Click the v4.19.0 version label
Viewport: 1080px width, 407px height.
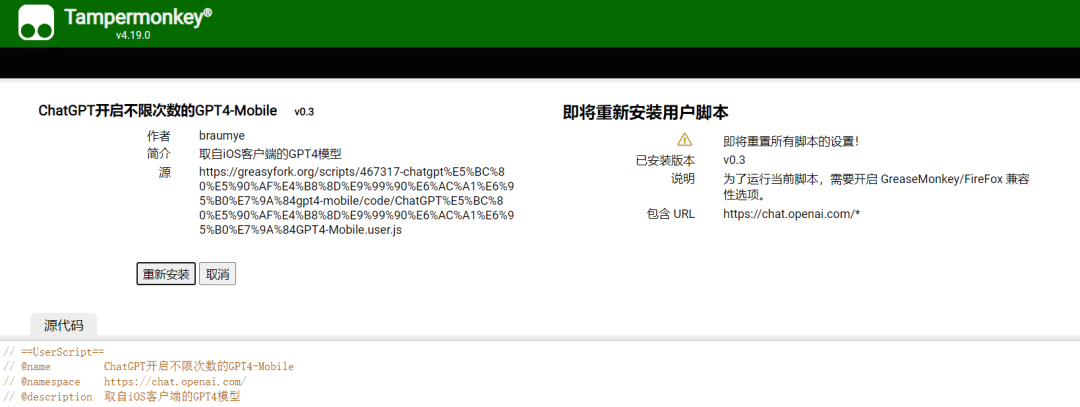(133, 36)
